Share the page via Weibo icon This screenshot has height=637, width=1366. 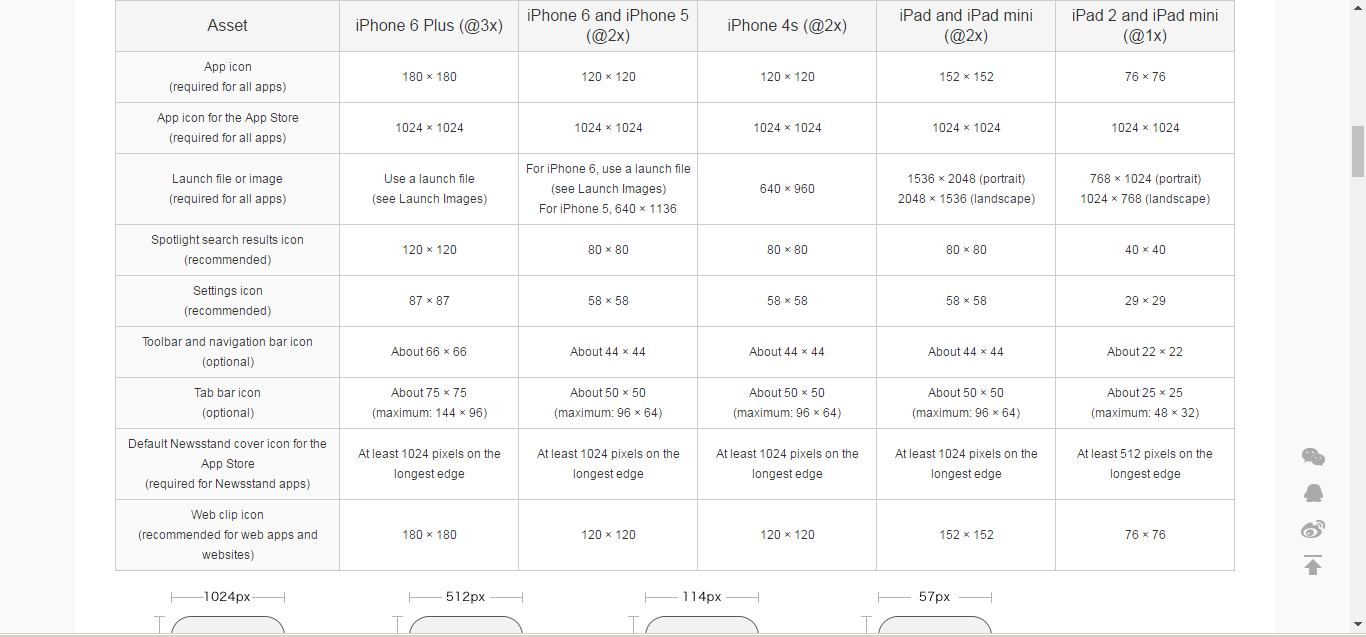pos(1313,529)
